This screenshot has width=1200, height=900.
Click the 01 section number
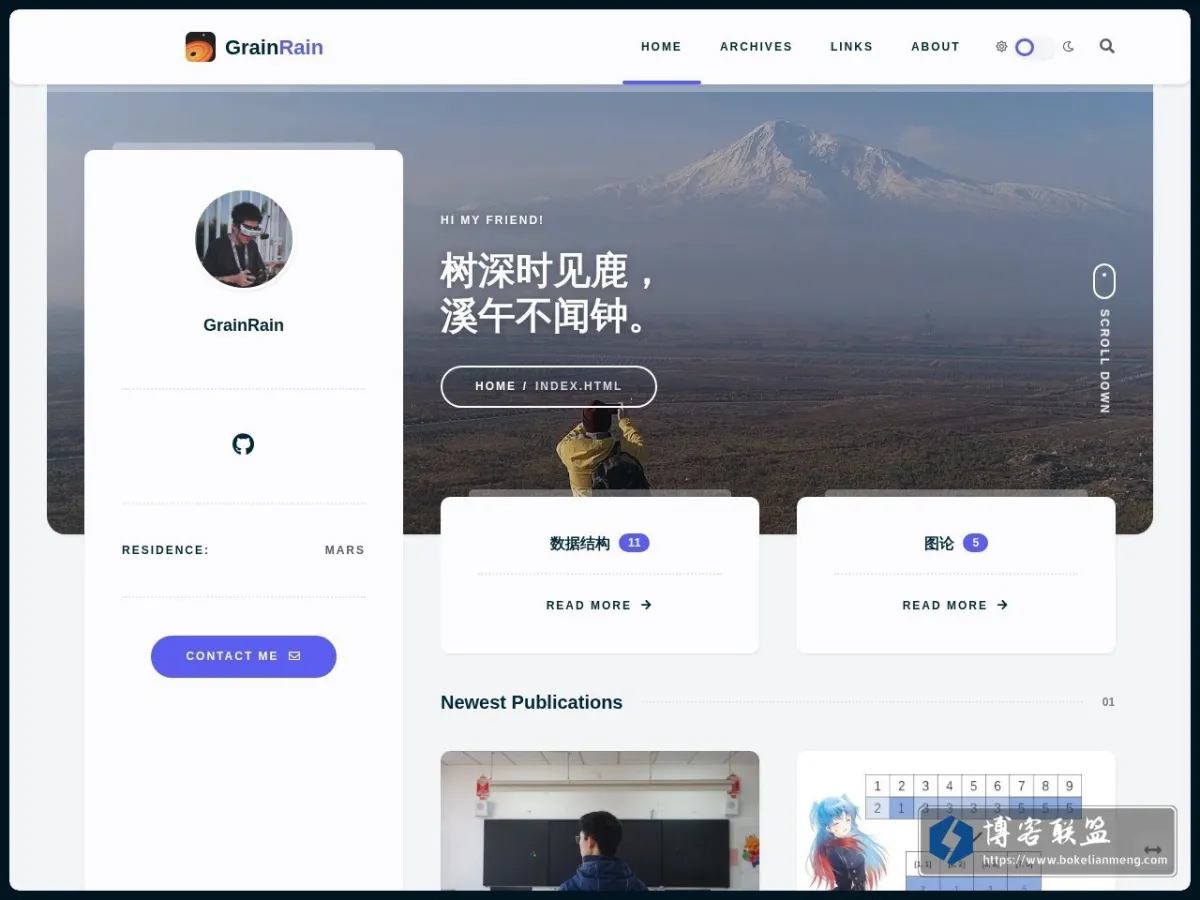click(x=1108, y=702)
